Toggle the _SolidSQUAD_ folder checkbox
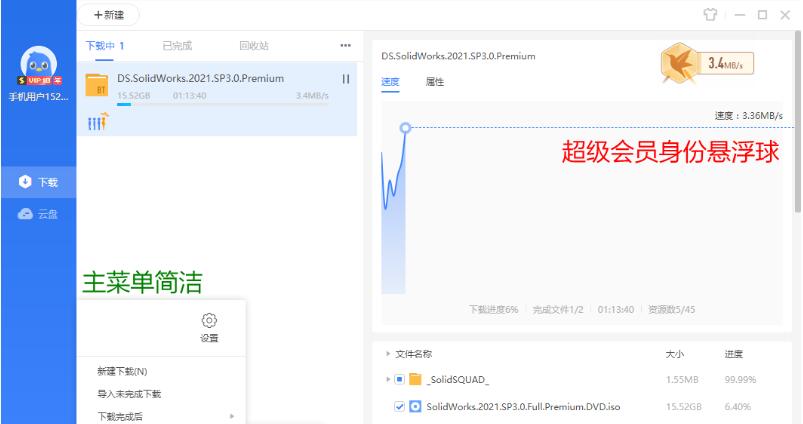 399,379
